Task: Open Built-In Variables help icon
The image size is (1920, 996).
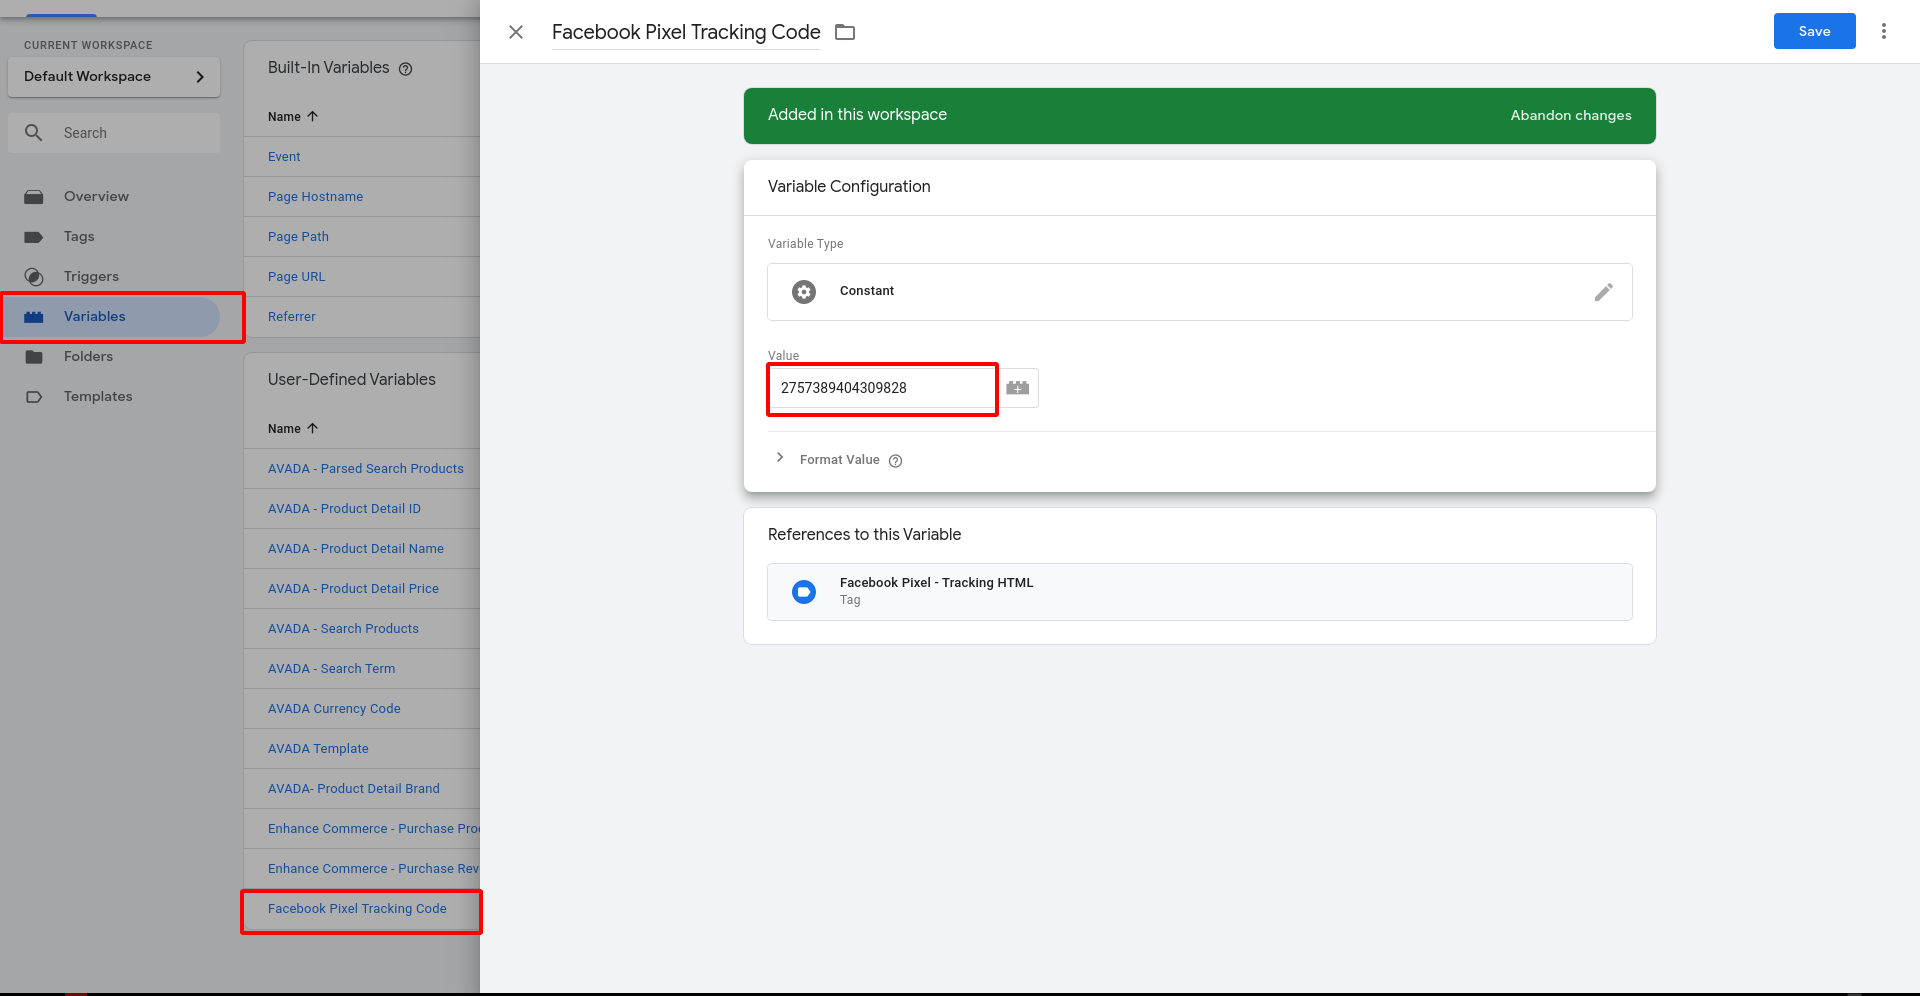Action: 406,69
